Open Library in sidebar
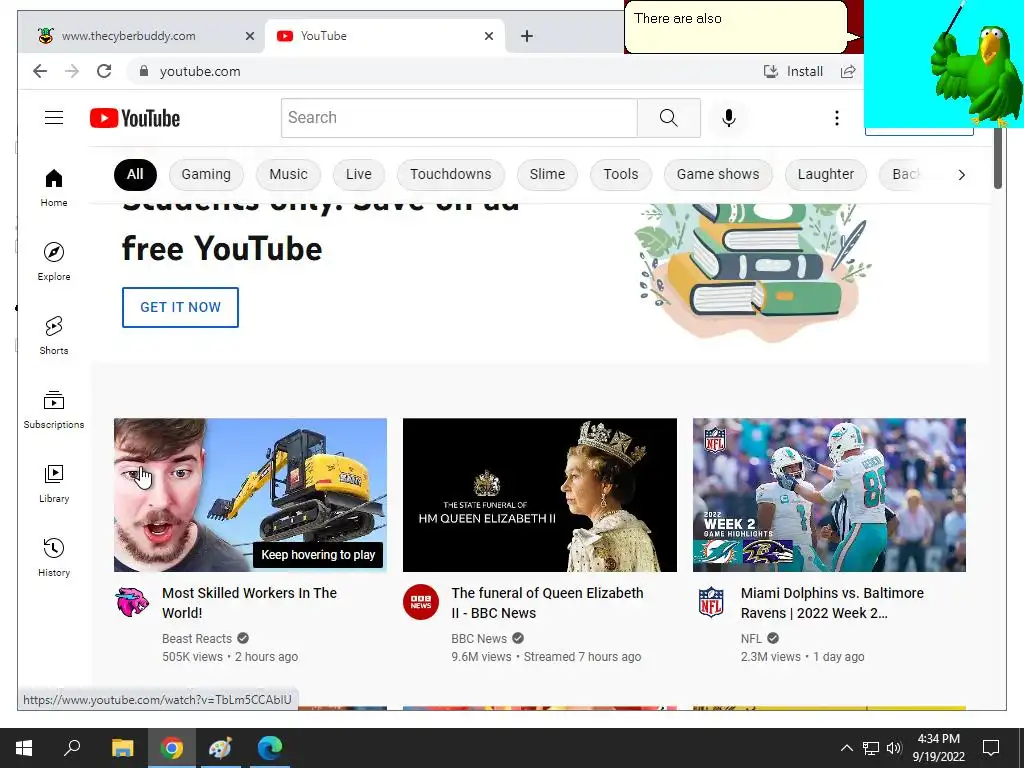This screenshot has width=1024, height=768. click(54, 483)
